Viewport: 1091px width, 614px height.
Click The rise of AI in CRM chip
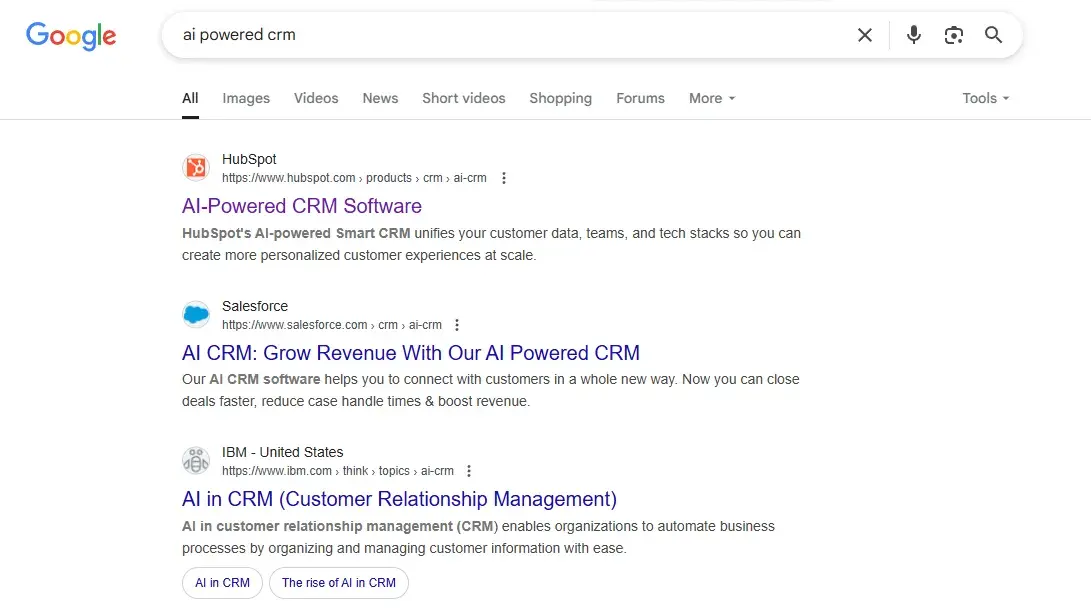(x=338, y=583)
